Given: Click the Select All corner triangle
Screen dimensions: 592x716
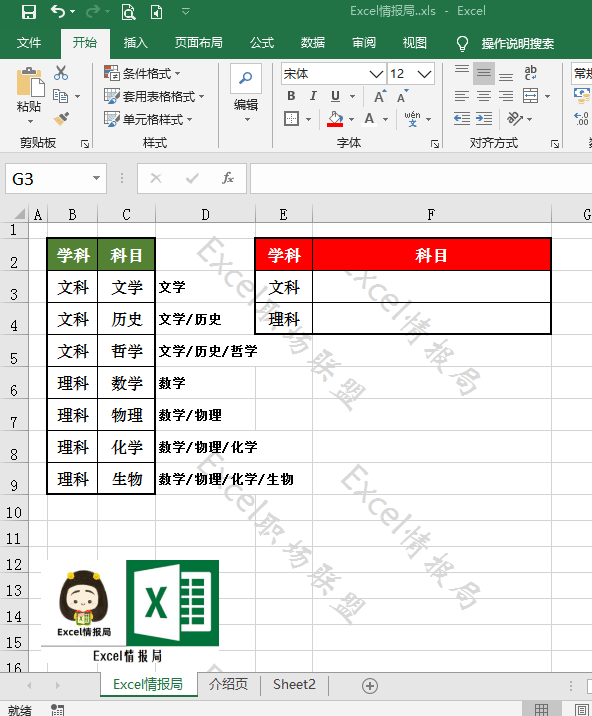Looking at the screenshot, I should point(19,214).
